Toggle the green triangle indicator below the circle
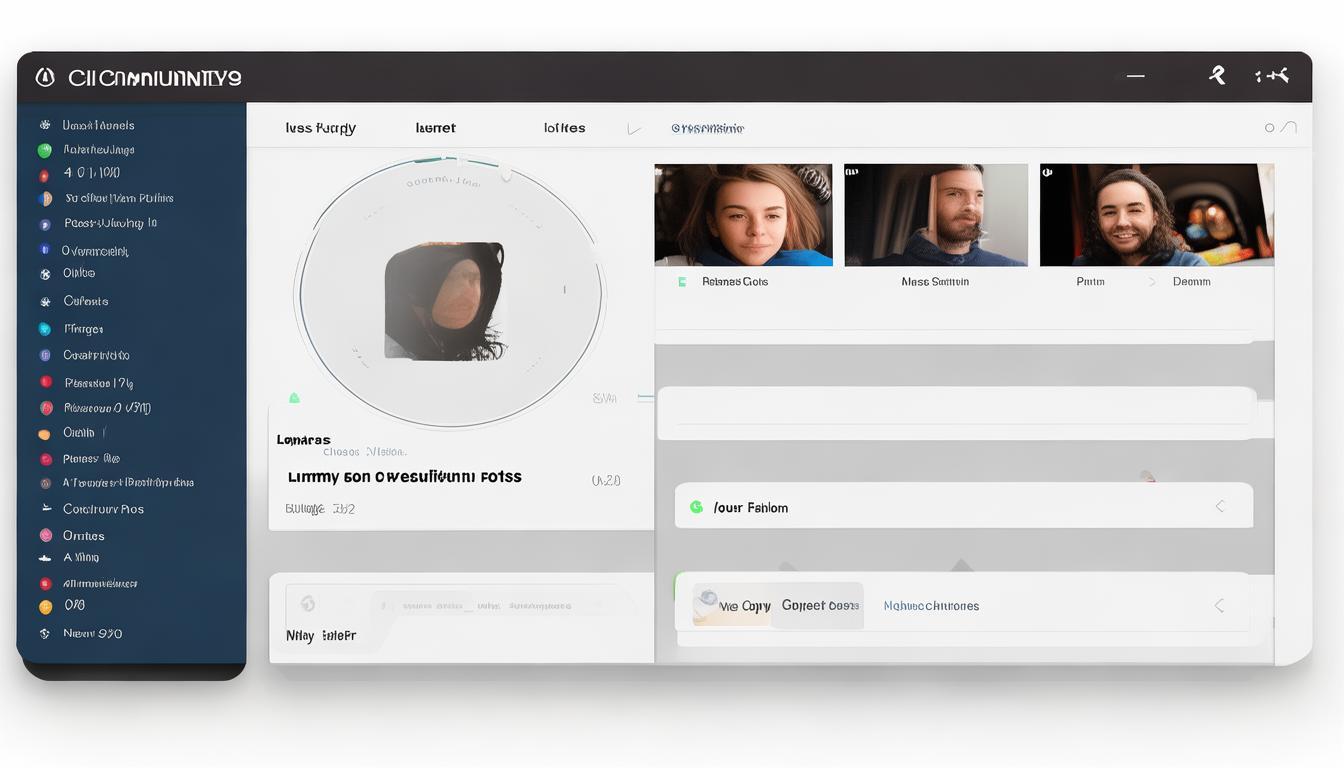 [x=294, y=398]
